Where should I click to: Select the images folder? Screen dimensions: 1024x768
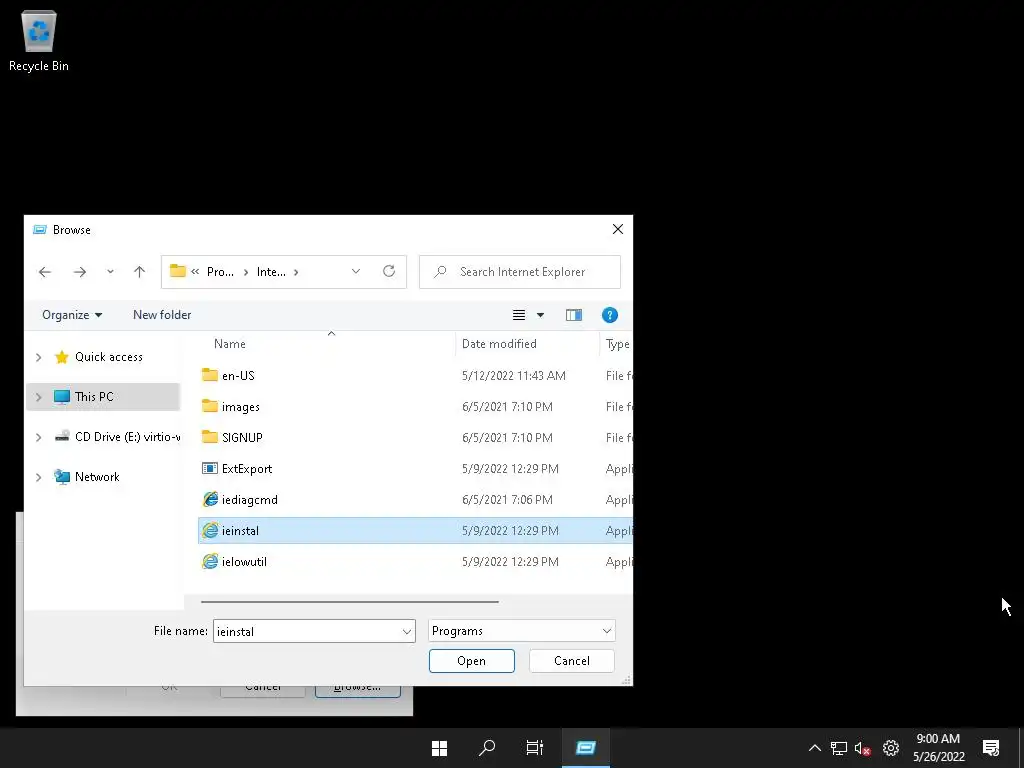click(240, 407)
